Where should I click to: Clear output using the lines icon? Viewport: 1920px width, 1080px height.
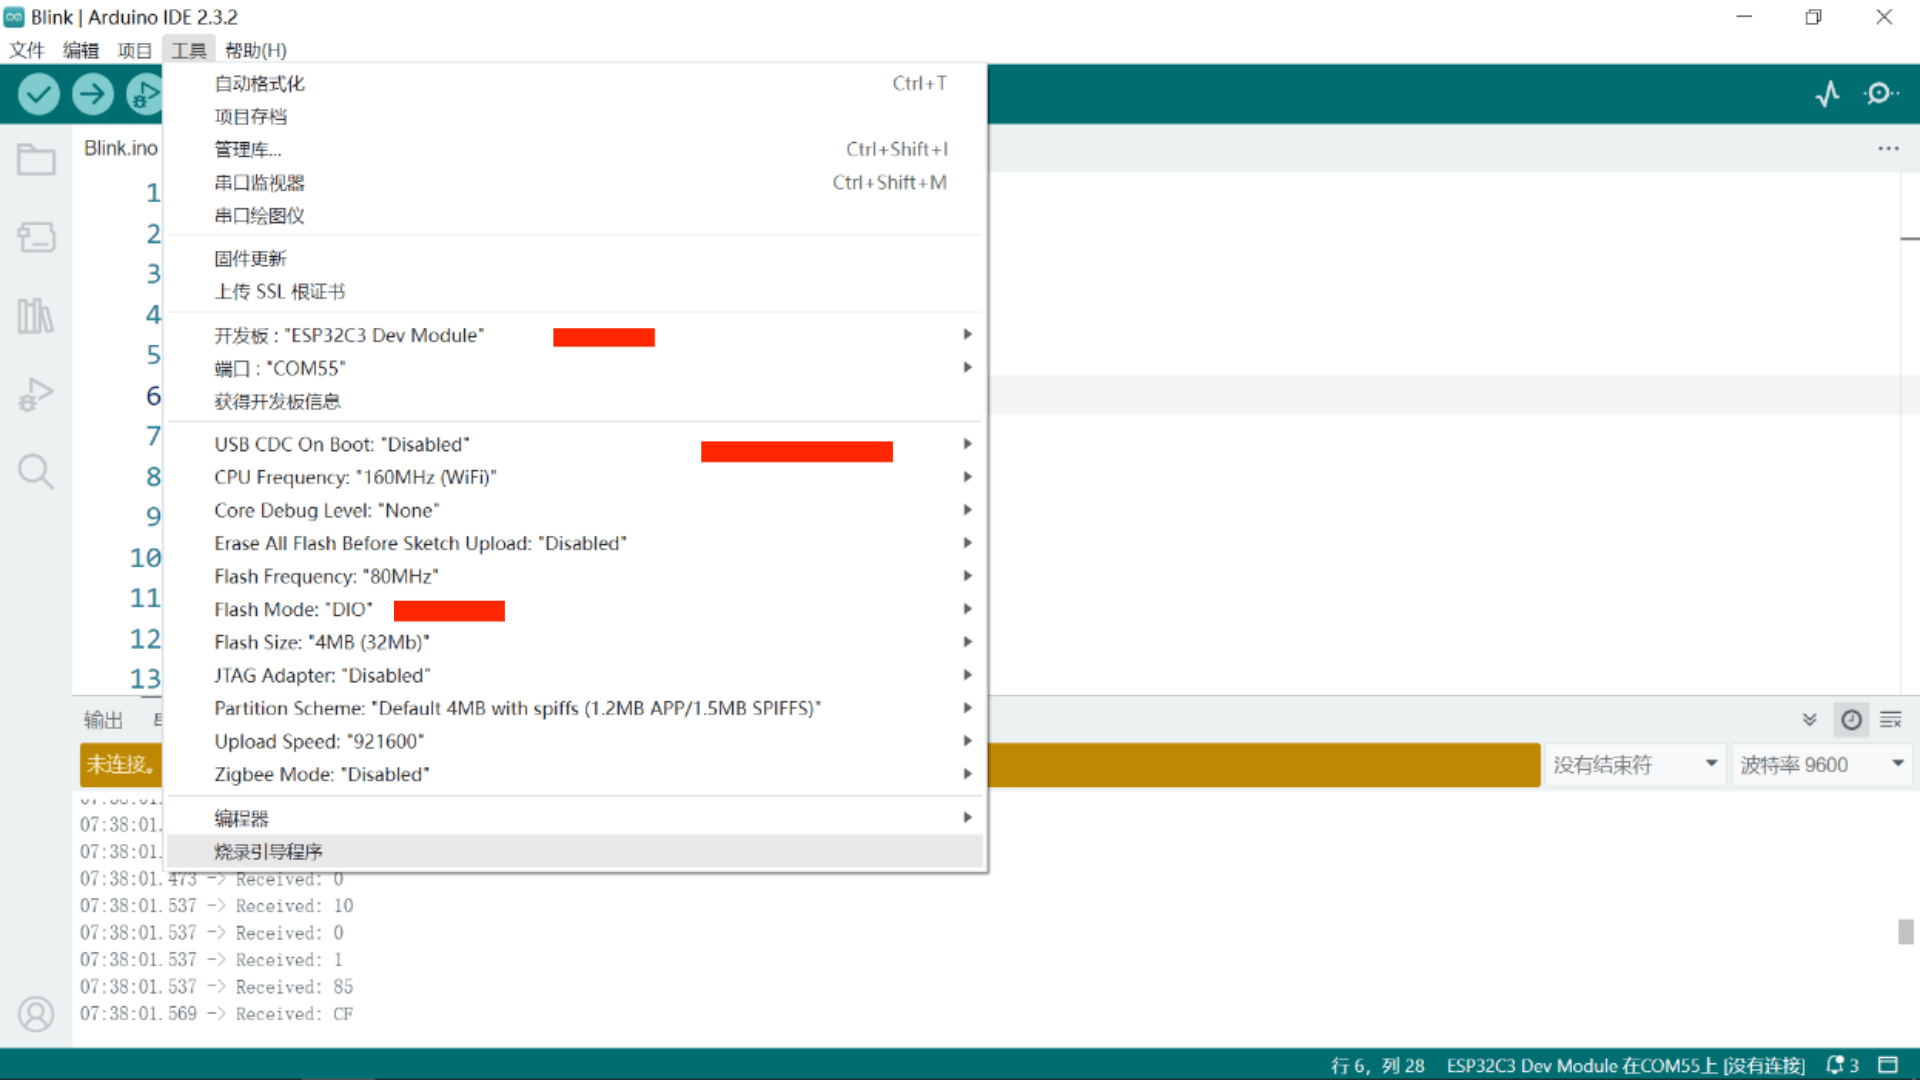1891,720
